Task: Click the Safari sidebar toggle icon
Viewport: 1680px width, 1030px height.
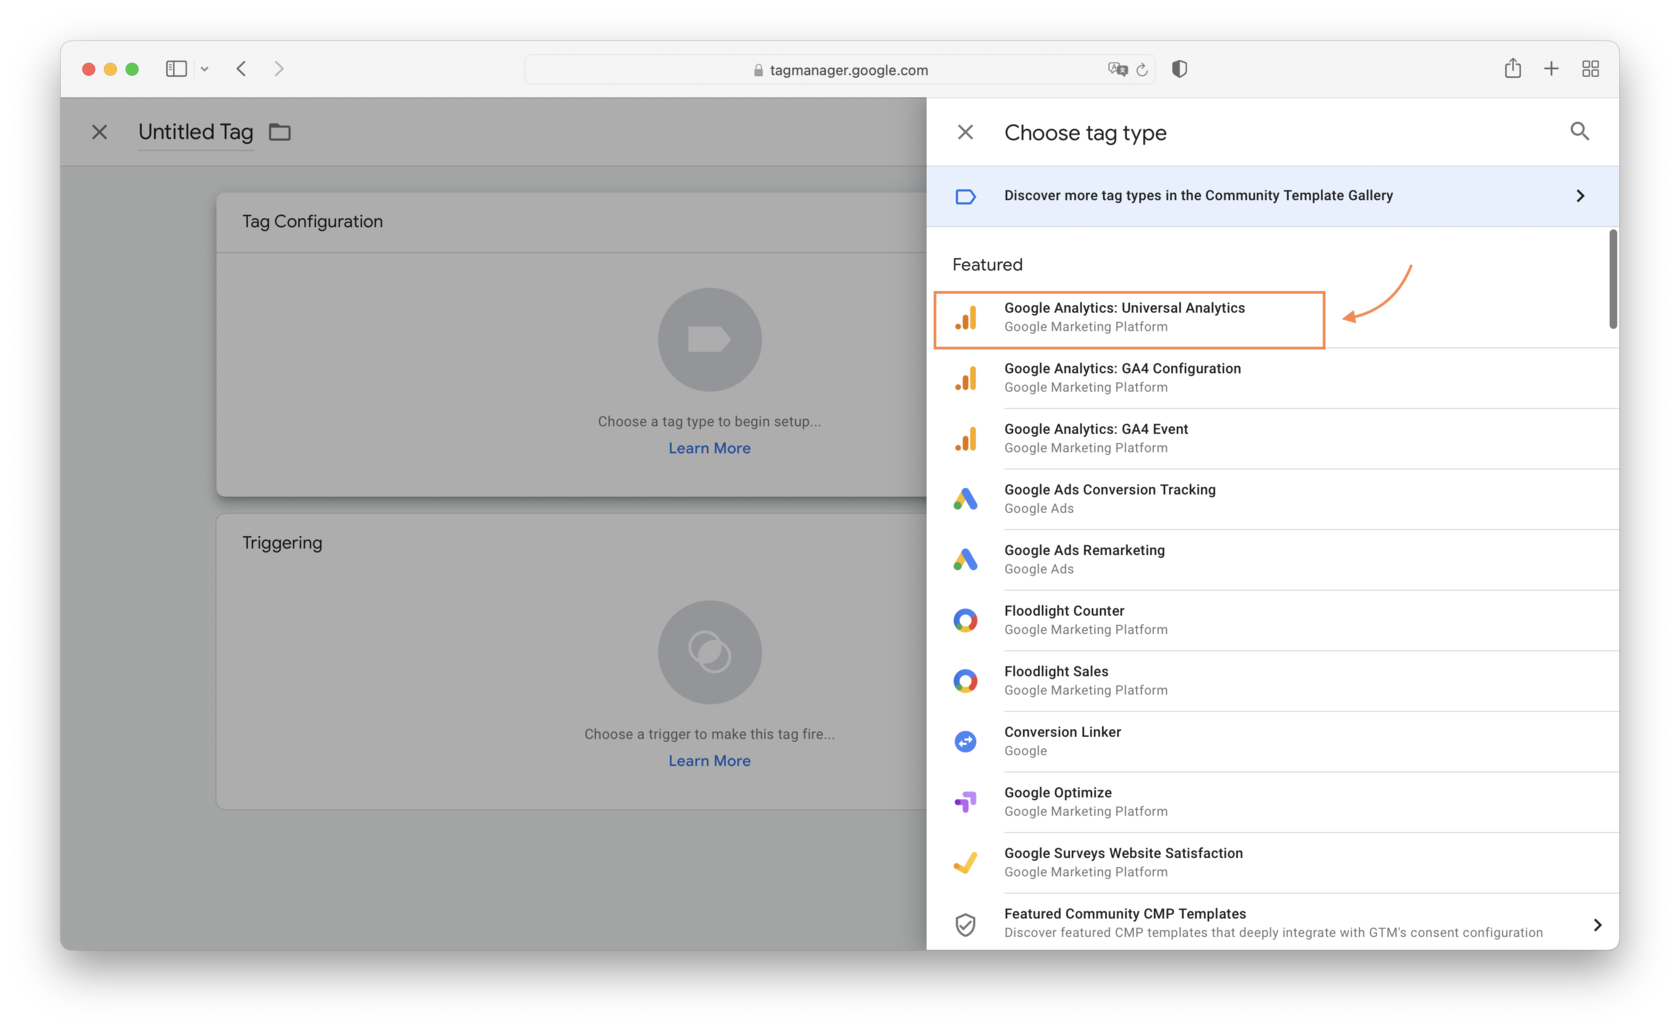Action: tap(176, 69)
